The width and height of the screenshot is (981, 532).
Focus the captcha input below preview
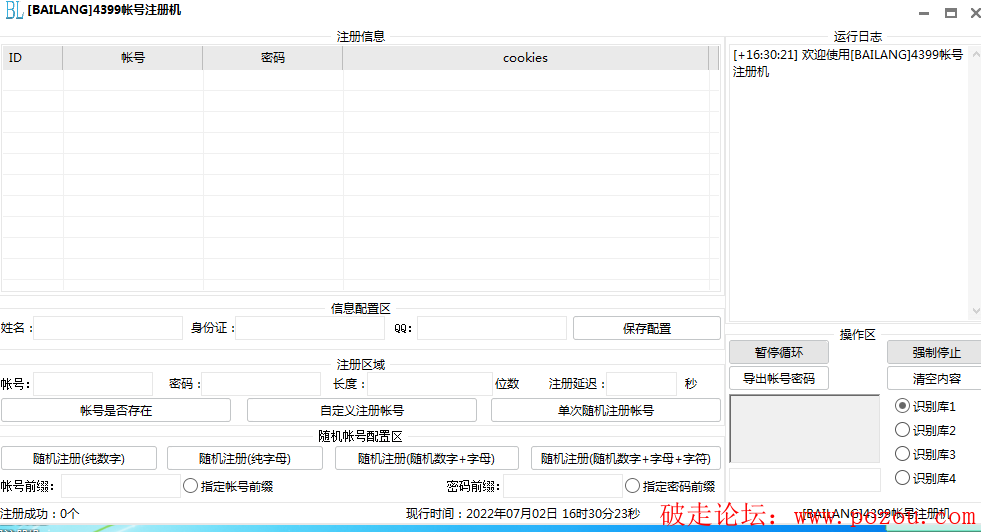click(805, 479)
